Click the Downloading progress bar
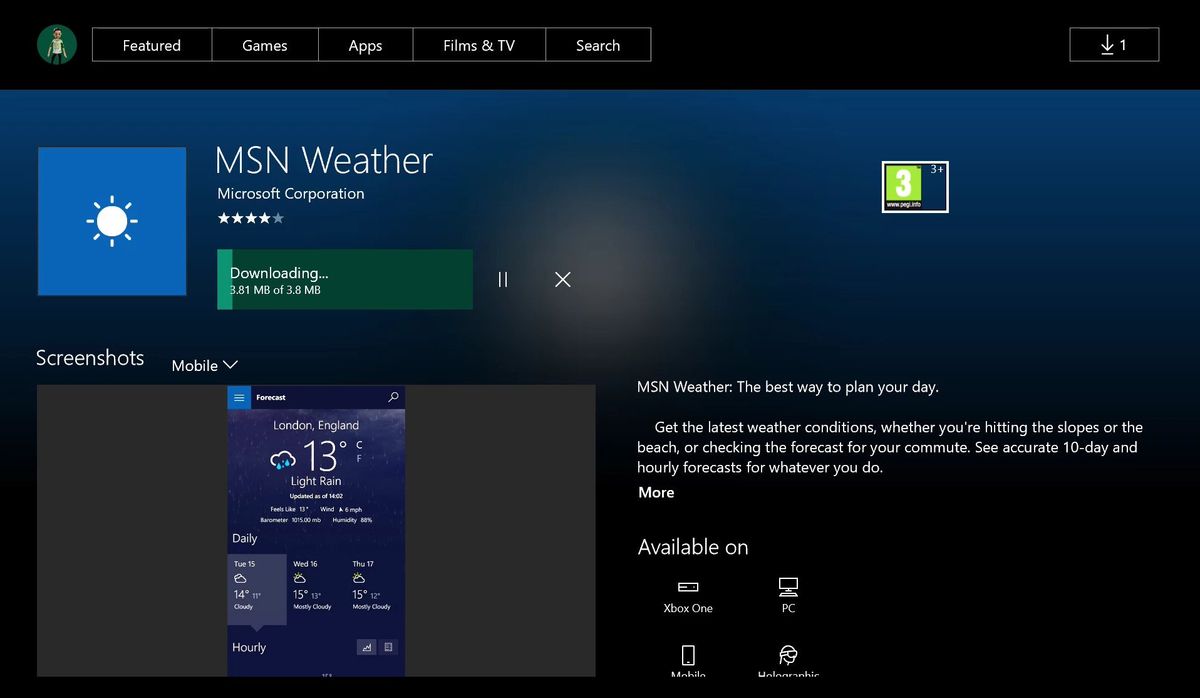Screen dimensions: 1200x698 [x=345, y=279]
